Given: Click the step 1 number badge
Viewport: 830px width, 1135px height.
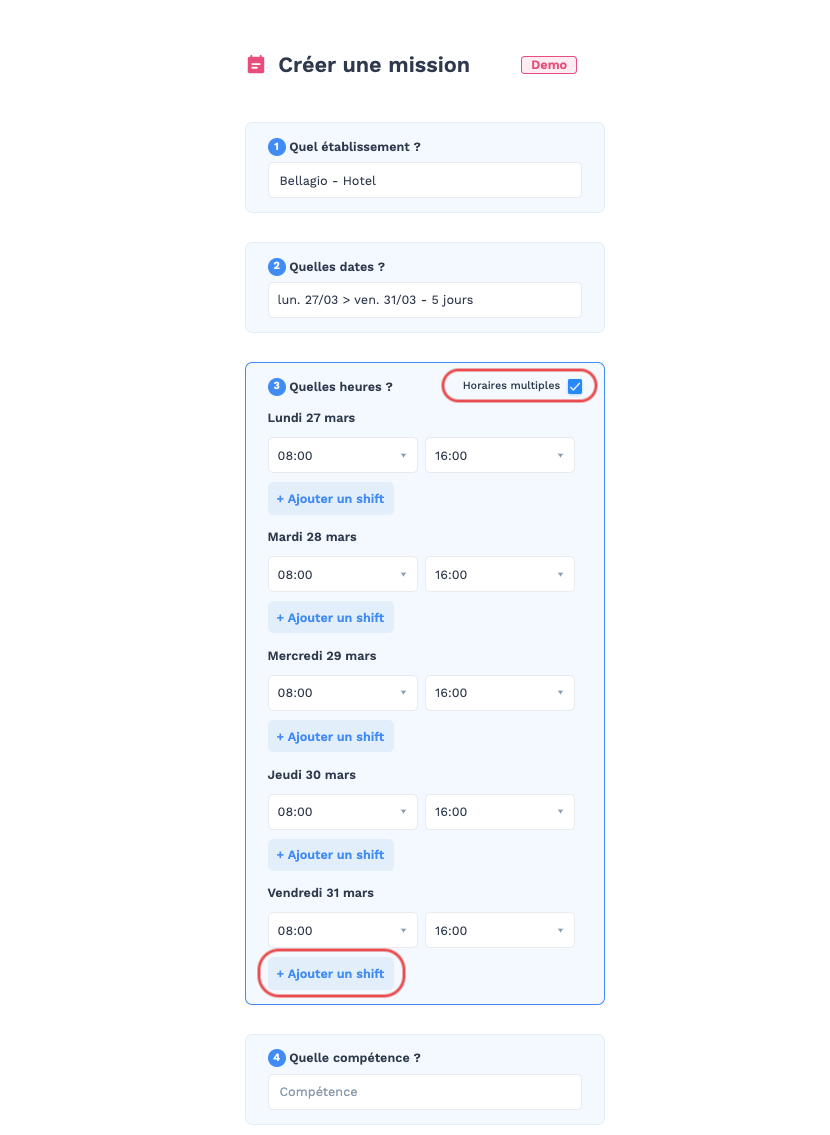Looking at the screenshot, I should pos(276,146).
